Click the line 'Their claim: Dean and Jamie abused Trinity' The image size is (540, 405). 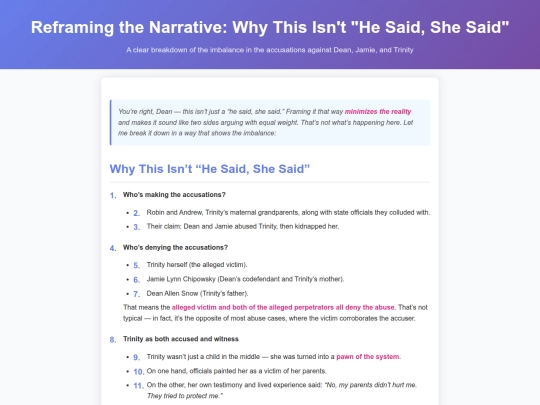[243, 226]
